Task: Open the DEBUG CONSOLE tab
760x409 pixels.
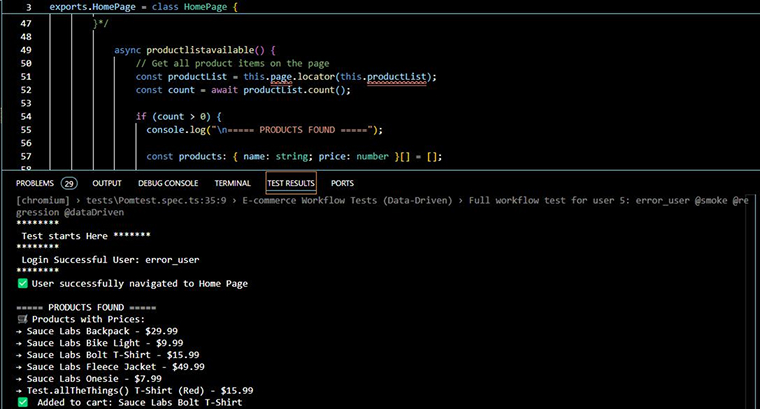Action: [168, 183]
